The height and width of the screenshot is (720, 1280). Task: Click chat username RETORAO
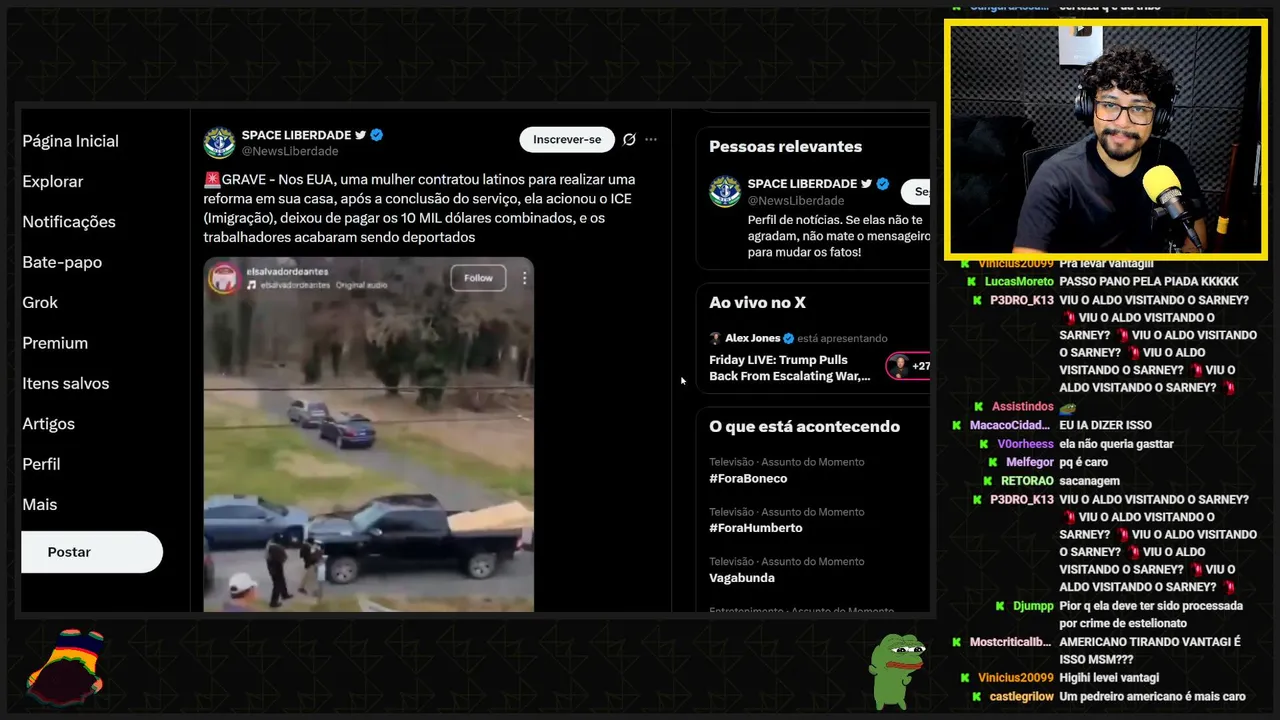coord(1027,481)
